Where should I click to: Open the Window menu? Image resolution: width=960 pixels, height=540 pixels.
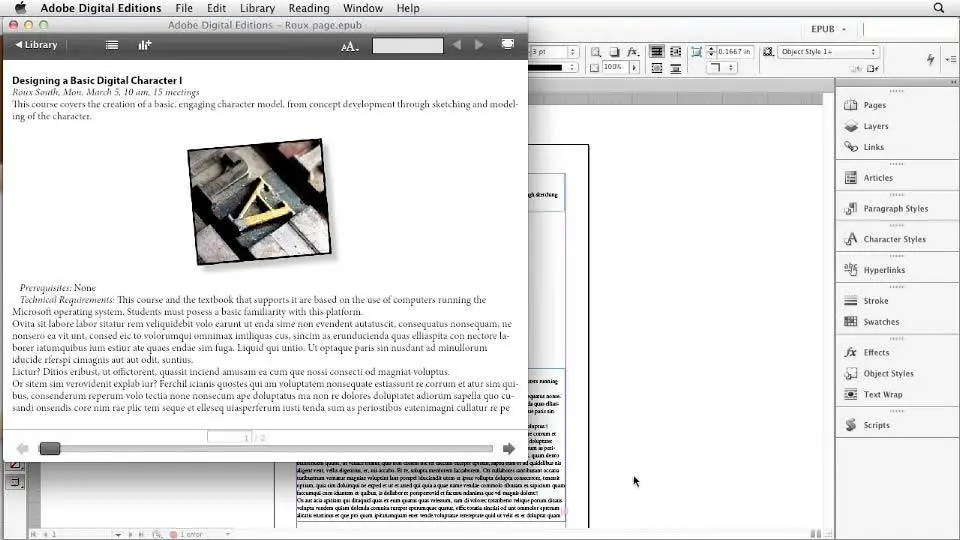(x=362, y=8)
